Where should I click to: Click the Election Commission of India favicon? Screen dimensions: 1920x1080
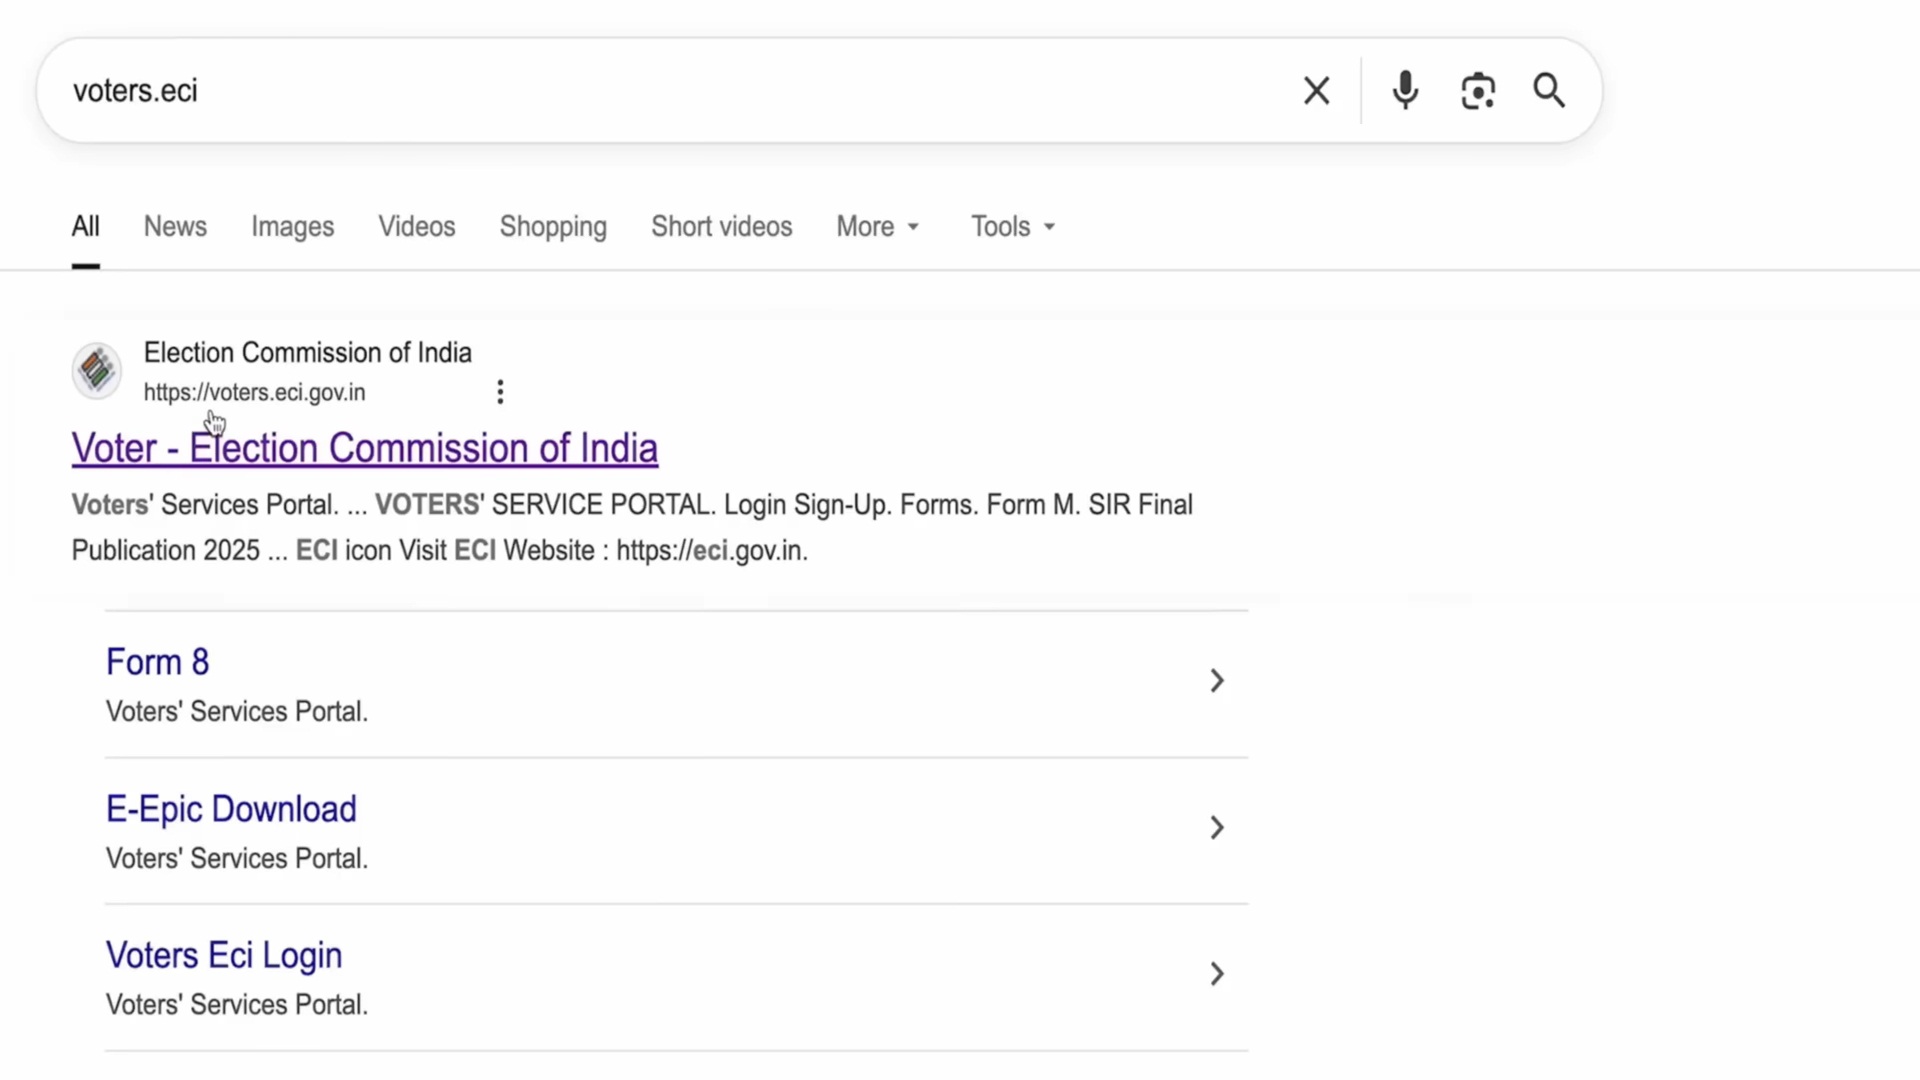point(97,371)
